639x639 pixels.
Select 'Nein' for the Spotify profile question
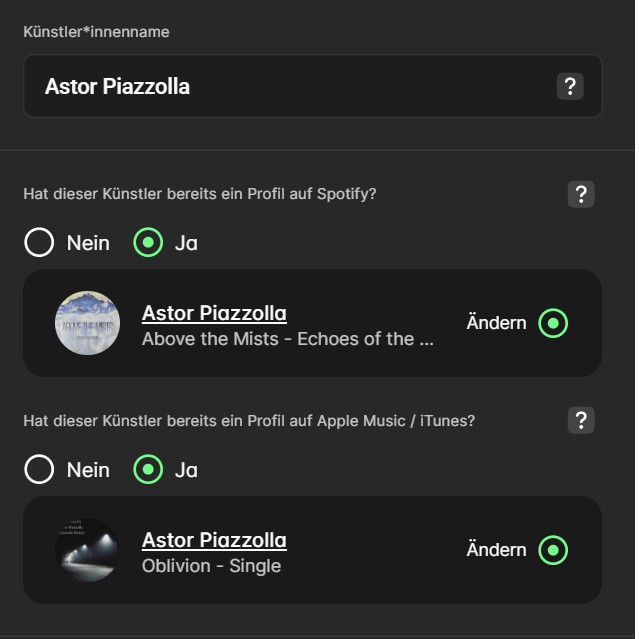pos(39,243)
